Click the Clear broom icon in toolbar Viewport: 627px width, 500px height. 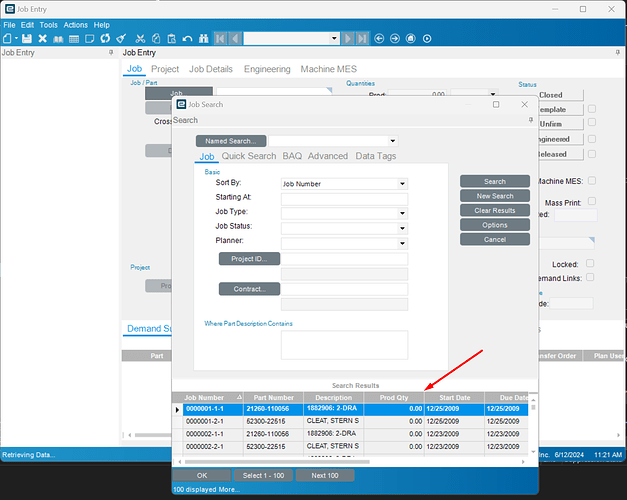120,38
